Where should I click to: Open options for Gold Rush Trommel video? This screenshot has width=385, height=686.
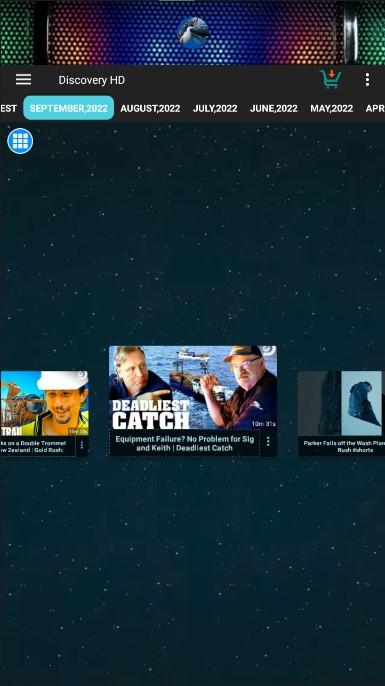pyautogui.click(x=82, y=445)
